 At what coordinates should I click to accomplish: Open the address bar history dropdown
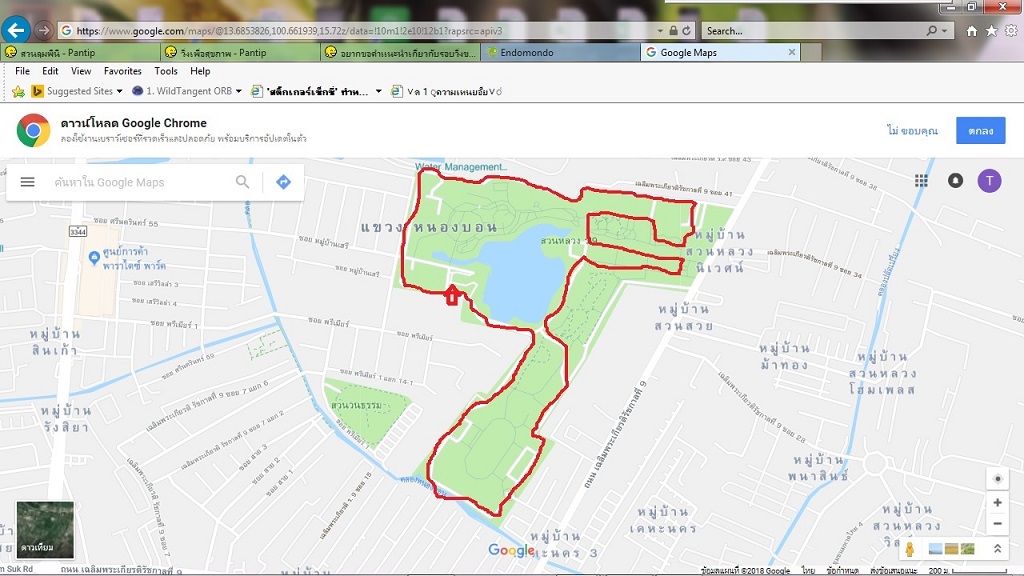(x=660, y=31)
